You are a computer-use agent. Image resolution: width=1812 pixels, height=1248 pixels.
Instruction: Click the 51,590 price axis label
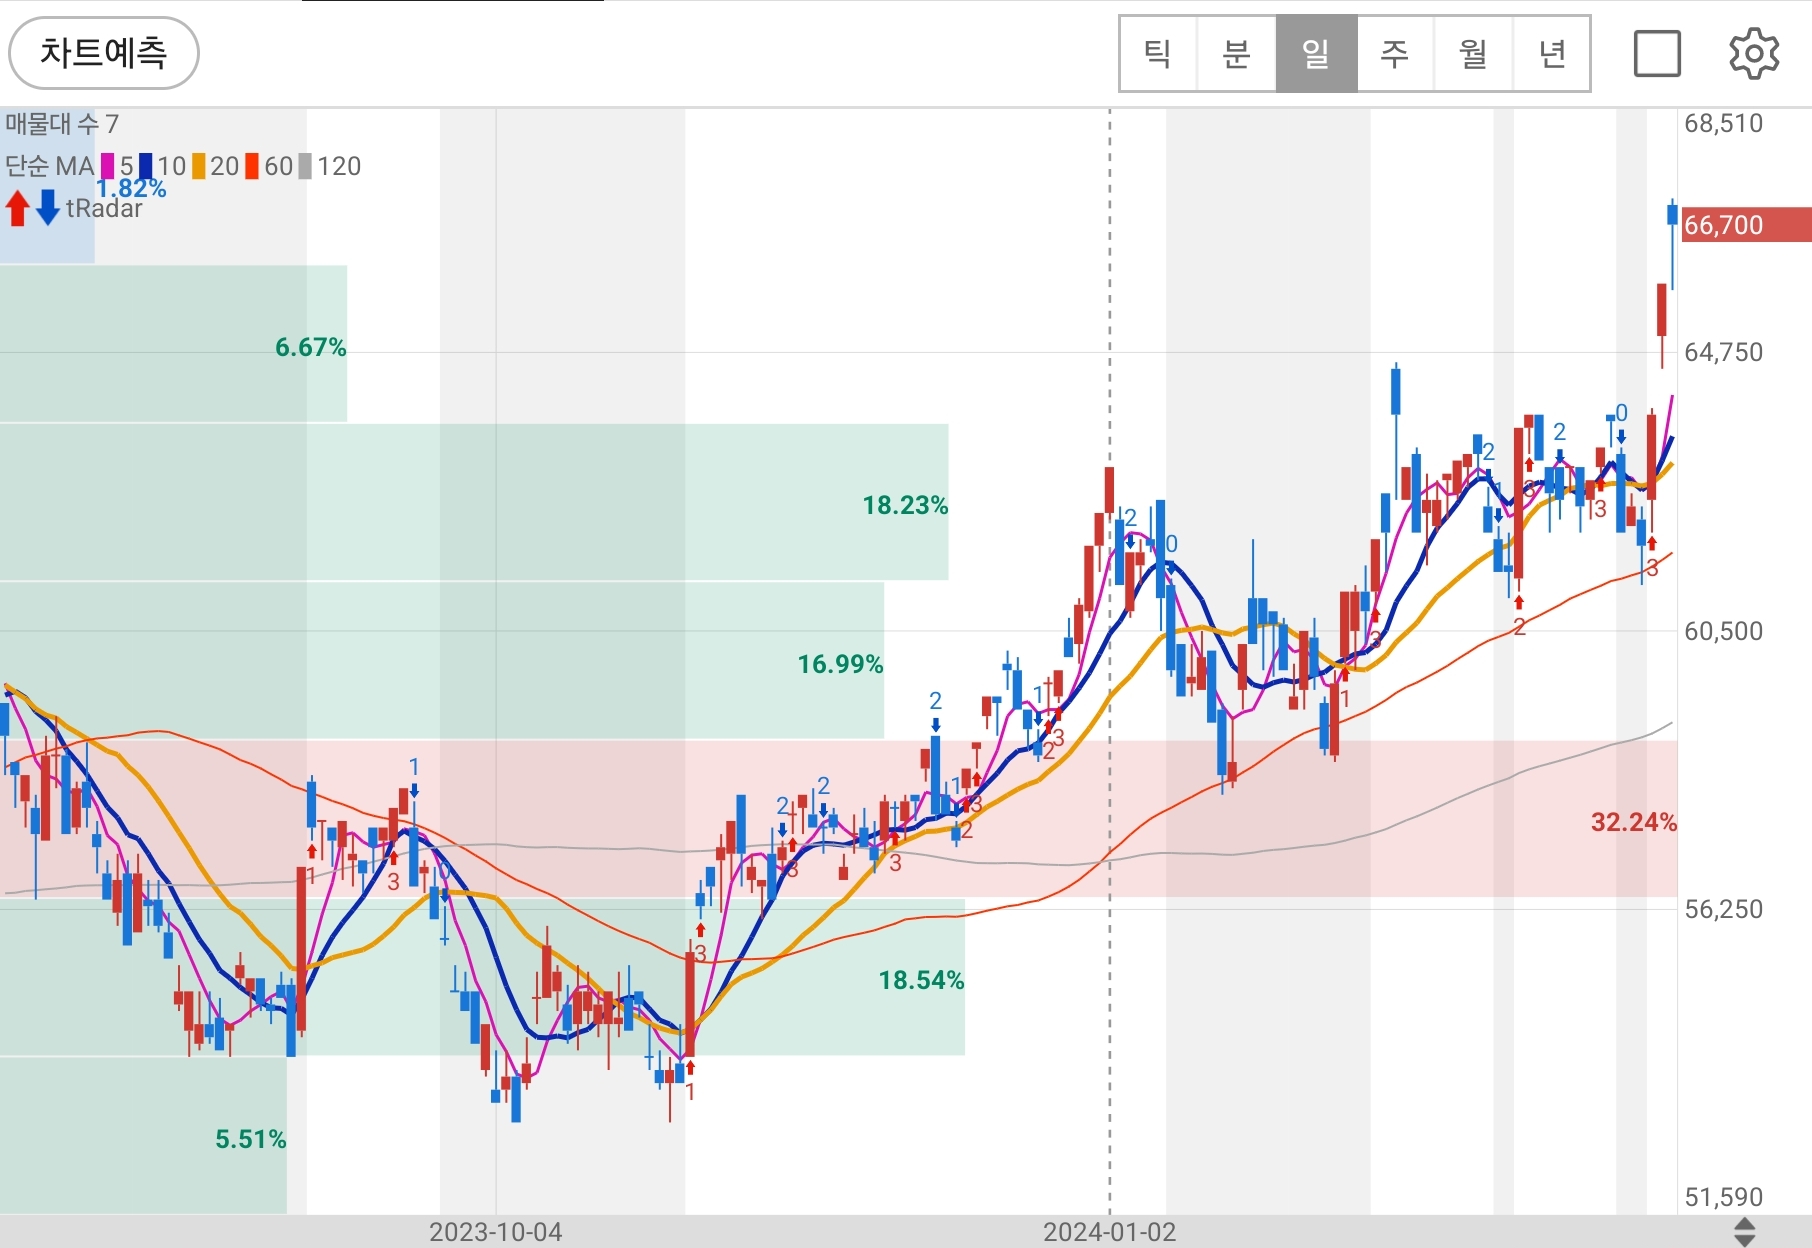point(1724,1197)
